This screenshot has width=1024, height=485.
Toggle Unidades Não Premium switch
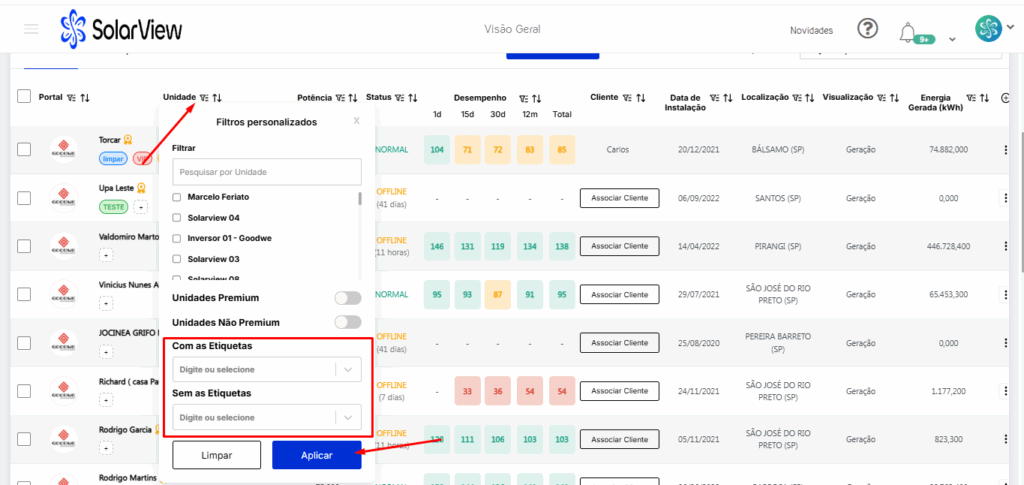click(x=347, y=322)
